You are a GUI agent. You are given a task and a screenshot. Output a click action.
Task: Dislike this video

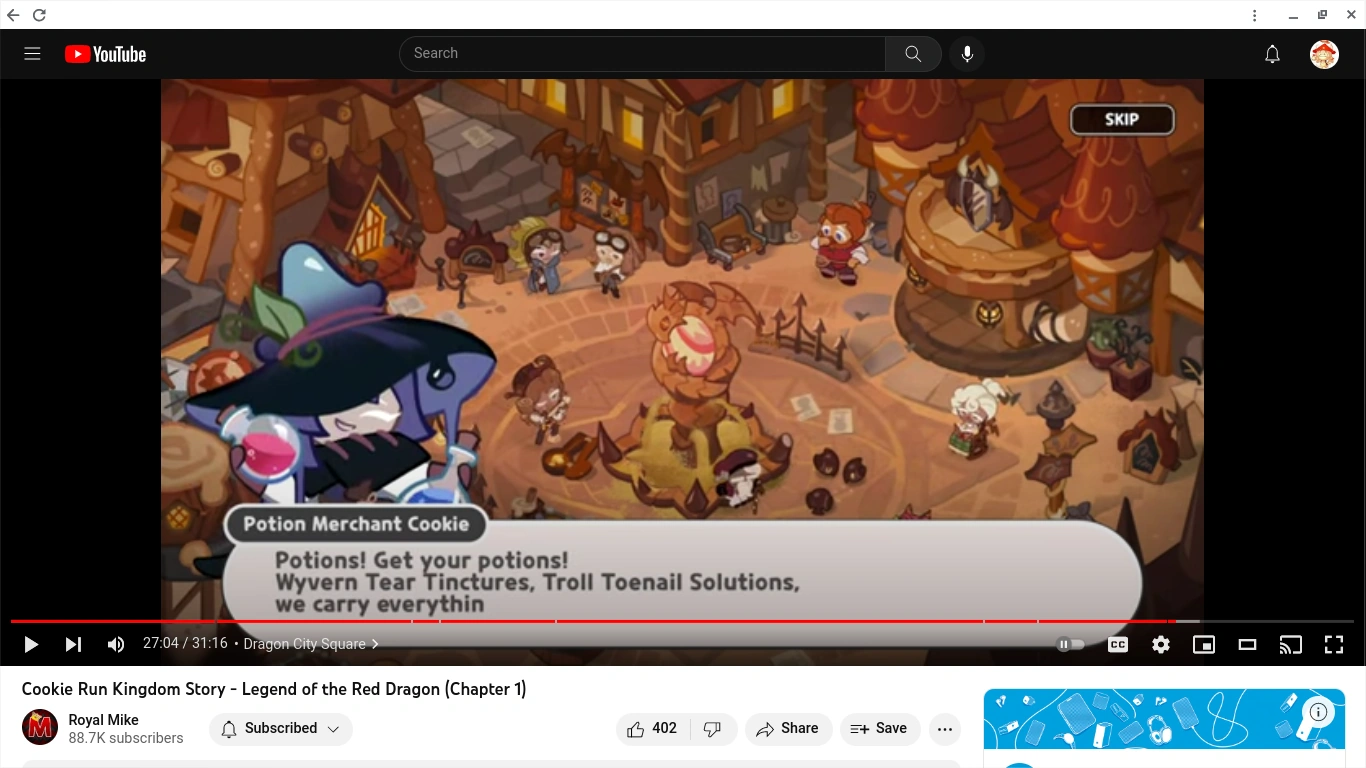pos(713,729)
